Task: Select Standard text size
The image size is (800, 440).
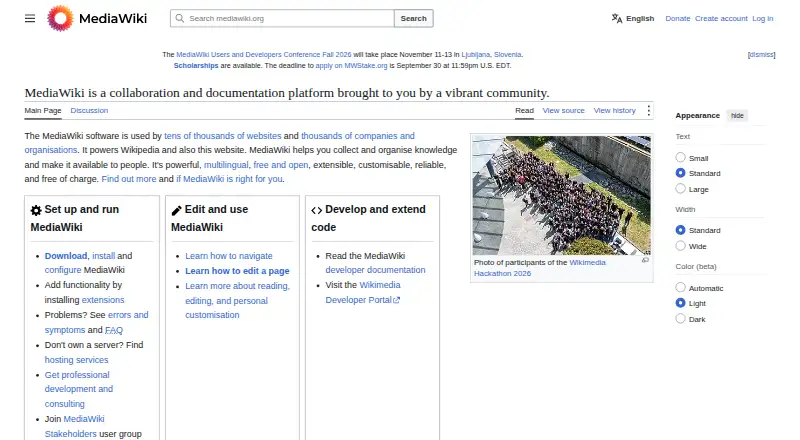Action: click(680, 173)
